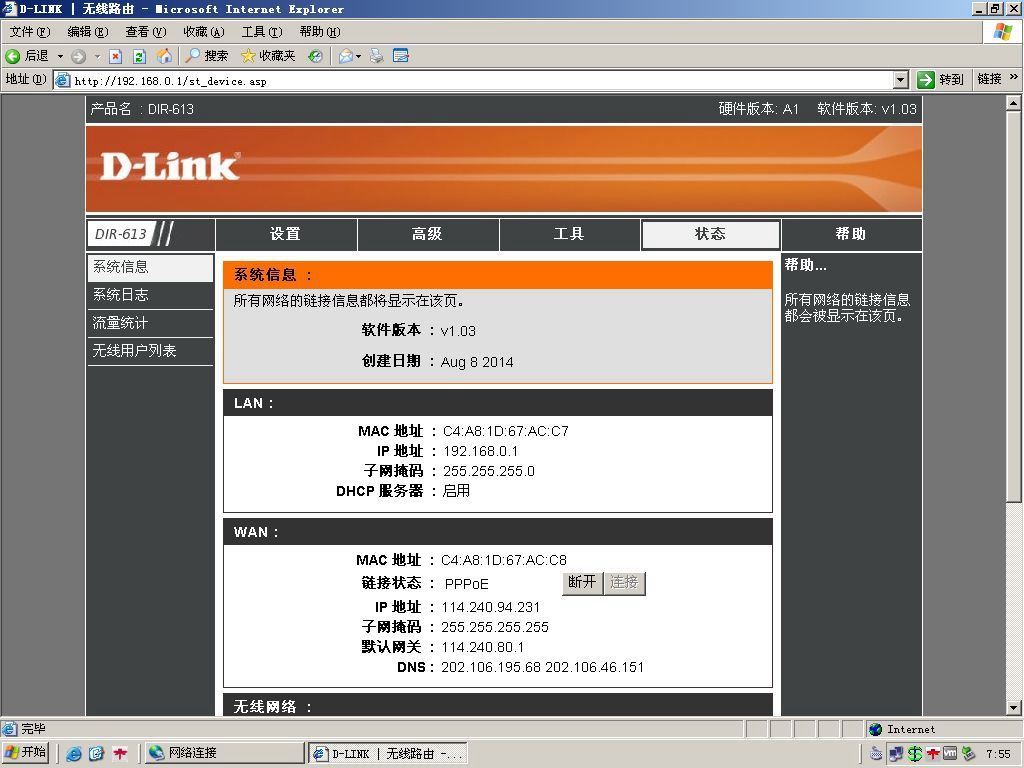Image resolution: width=1024 pixels, height=768 pixels.
Task: Open the 编辑(E) menu
Action: pyautogui.click(x=88, y=32)
